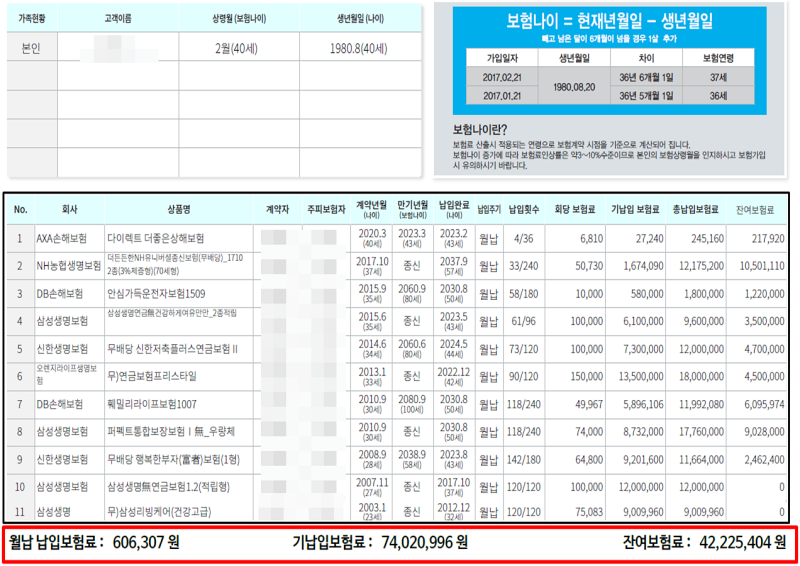Viewport: 800px width, 566px height.
Task: Click payment completion 2037.9 cell
Action: click(454, 265)
